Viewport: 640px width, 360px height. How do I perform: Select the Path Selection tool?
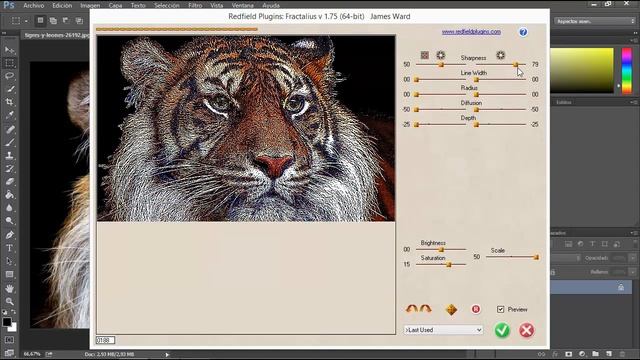click(9, 261)
